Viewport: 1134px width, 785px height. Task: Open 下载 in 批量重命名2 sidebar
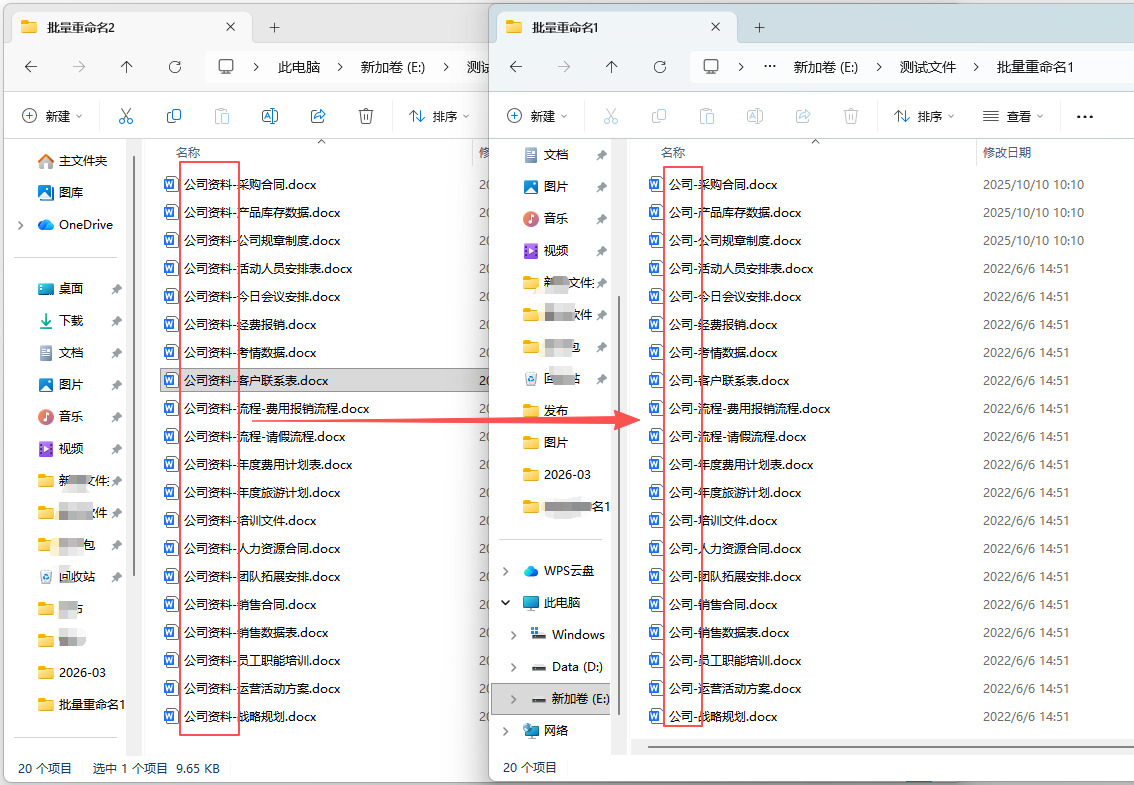pos(61,321)
